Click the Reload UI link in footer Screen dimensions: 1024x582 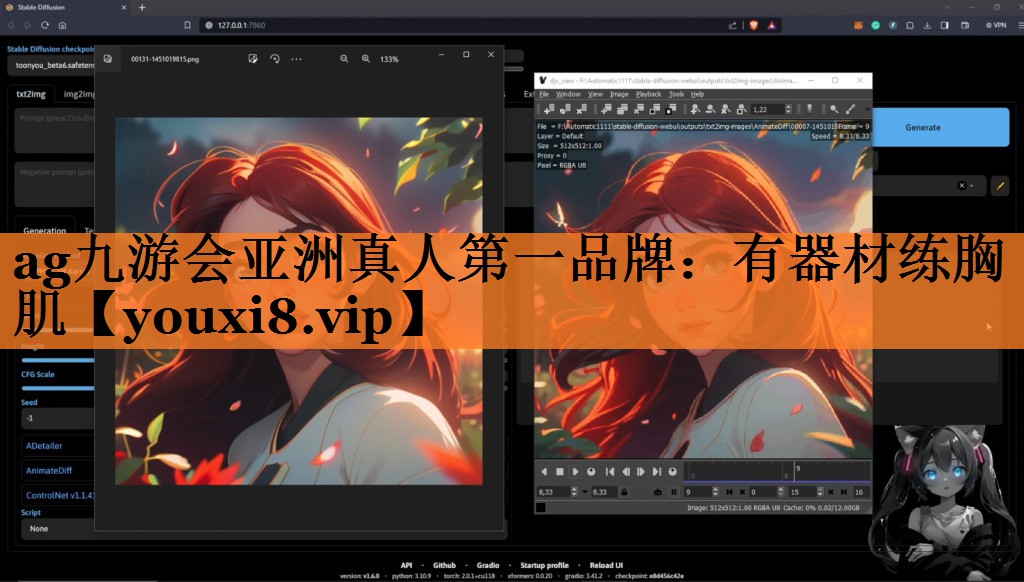pos(606,565)
